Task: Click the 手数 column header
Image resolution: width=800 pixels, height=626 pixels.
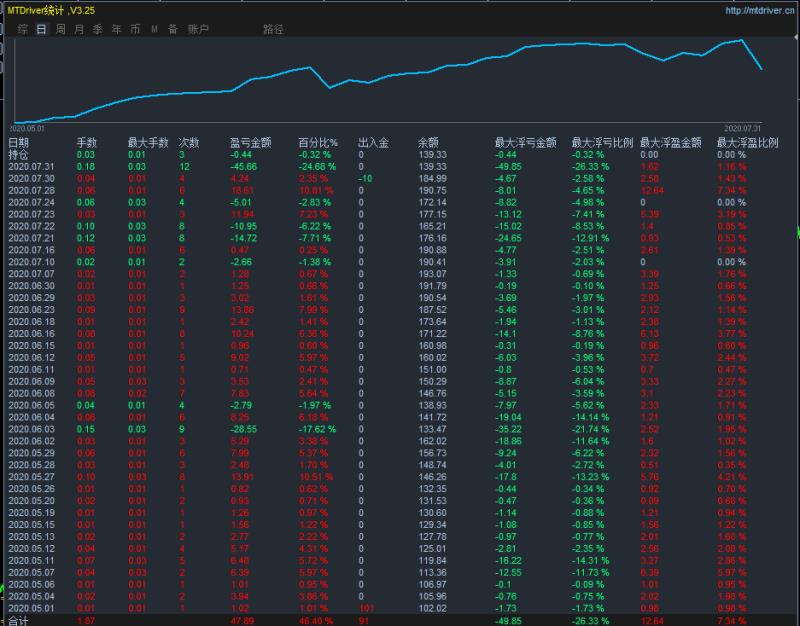Action: point(87,142)
